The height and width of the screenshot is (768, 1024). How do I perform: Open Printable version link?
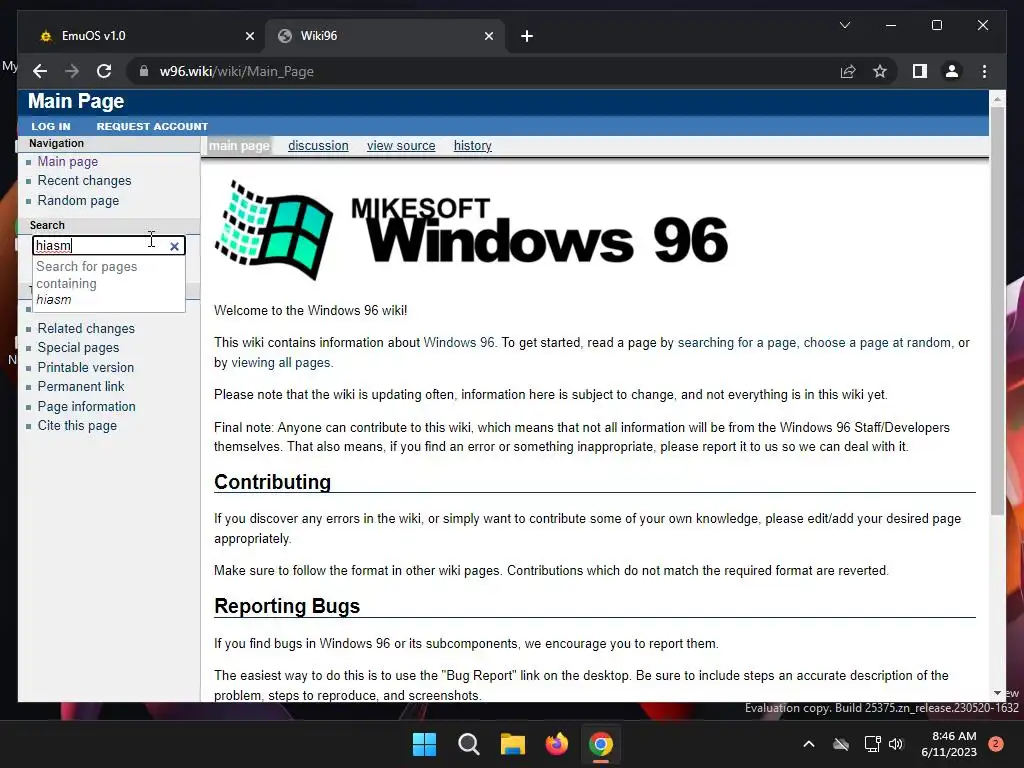tap(86, 368)
